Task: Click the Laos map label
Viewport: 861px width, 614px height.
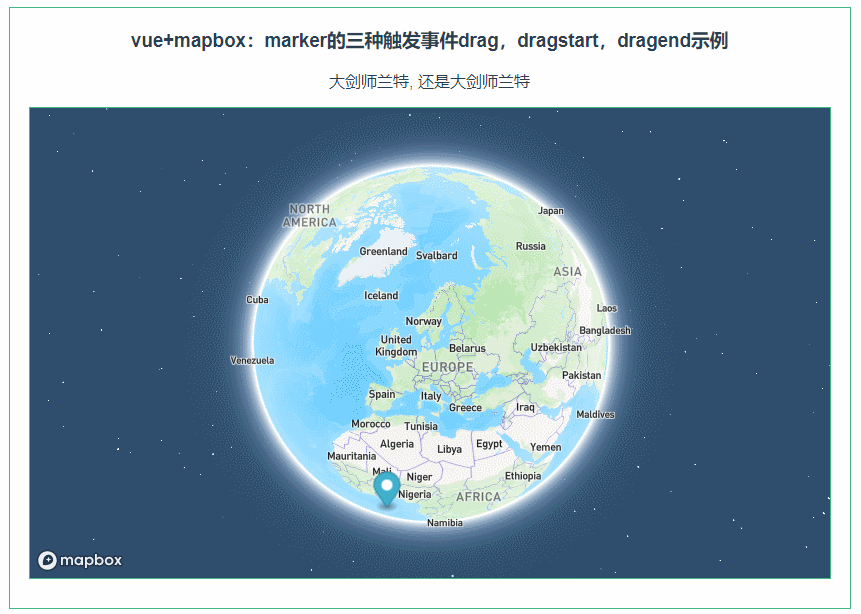Action: 607,309
